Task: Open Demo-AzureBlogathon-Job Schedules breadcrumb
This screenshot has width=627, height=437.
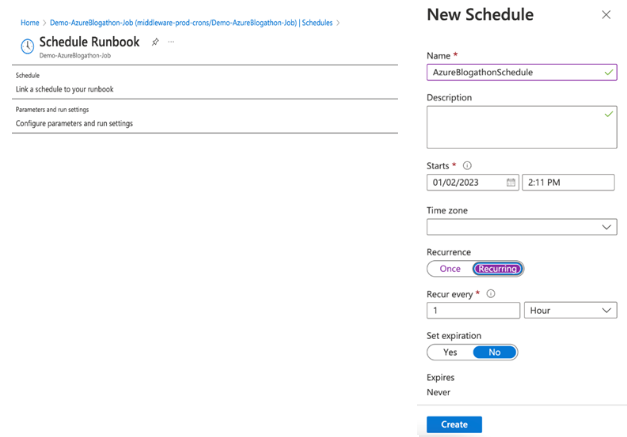Action: [191, 23]
